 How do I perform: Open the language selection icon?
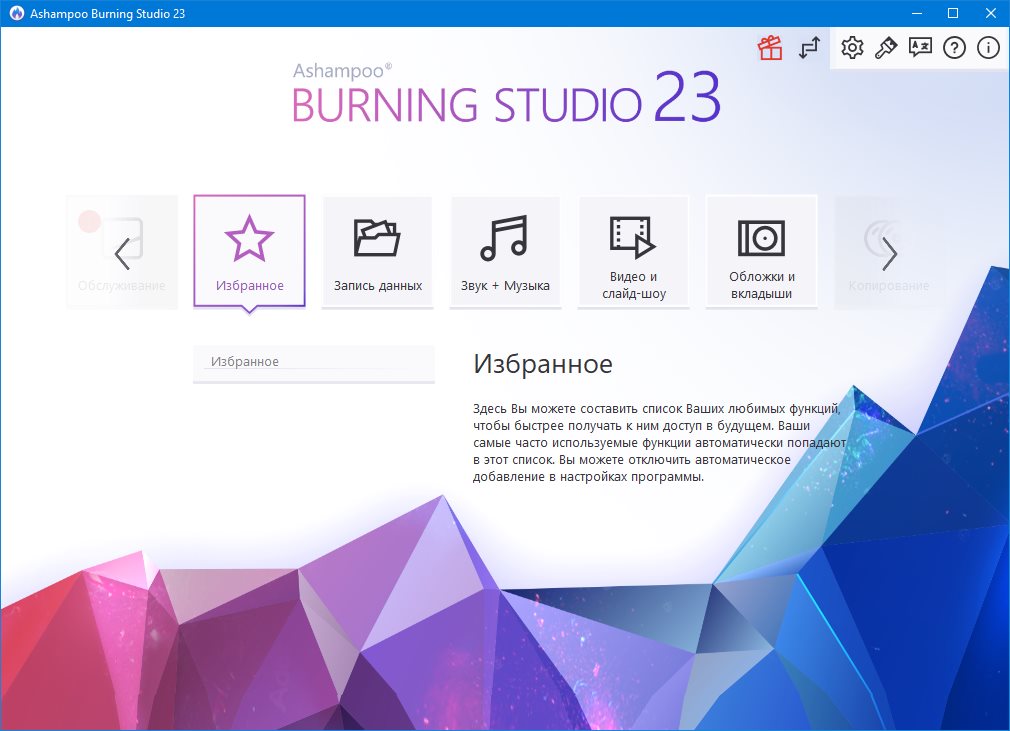click(x=920, y=48)
